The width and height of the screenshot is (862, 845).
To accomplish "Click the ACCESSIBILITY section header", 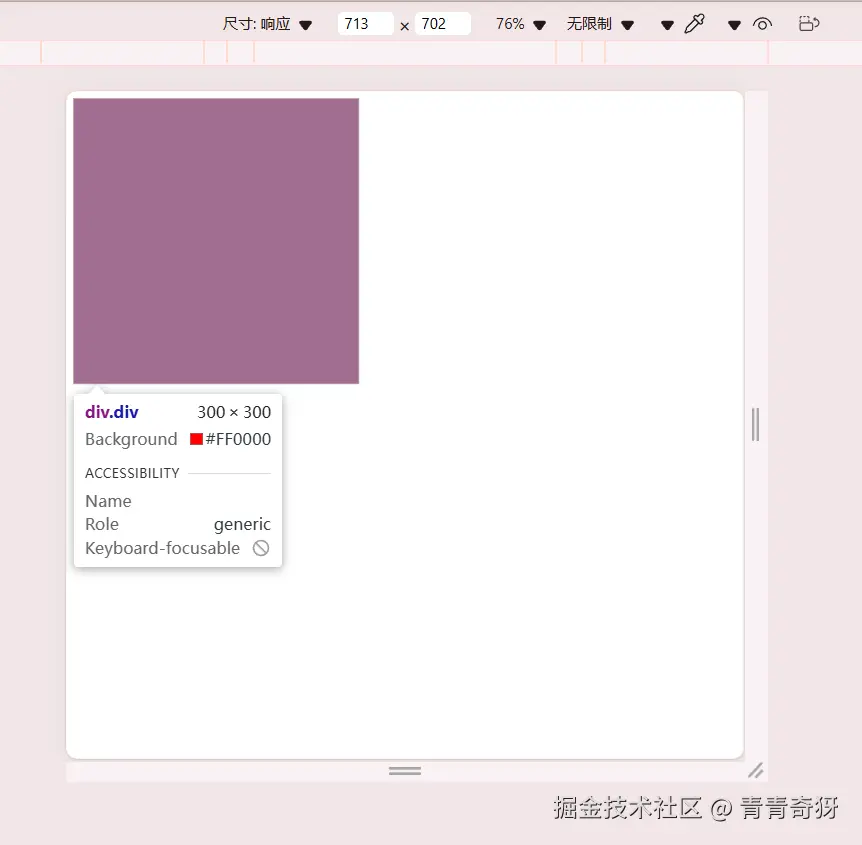I will 132,473.
